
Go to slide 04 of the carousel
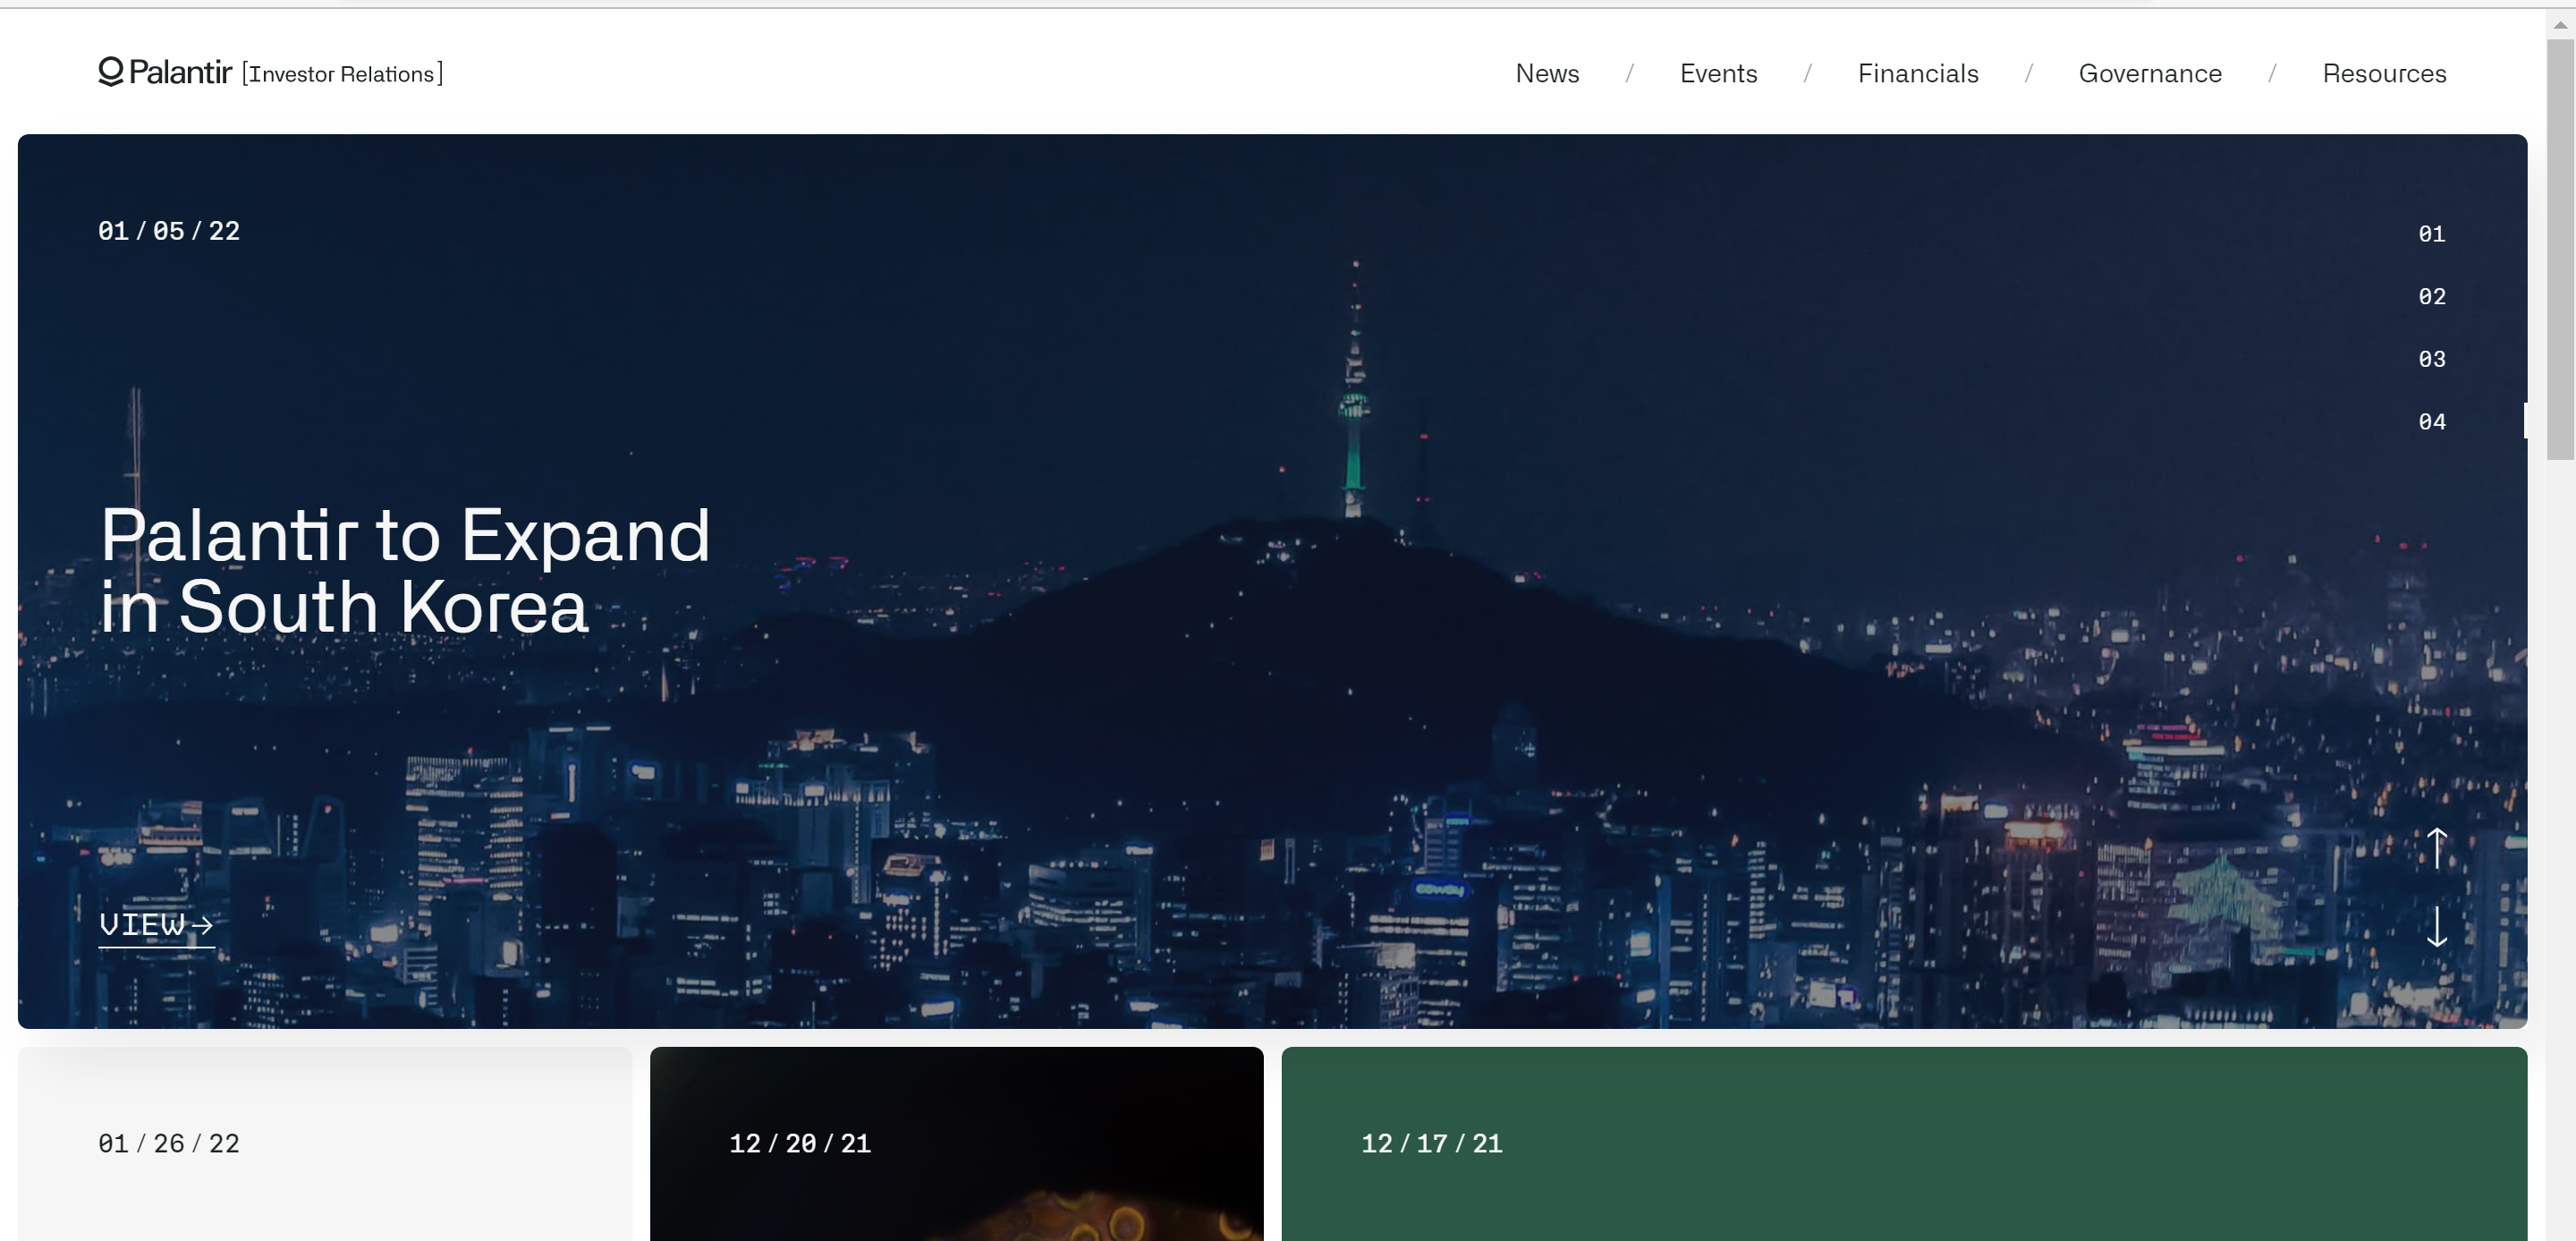[2432, 422]
